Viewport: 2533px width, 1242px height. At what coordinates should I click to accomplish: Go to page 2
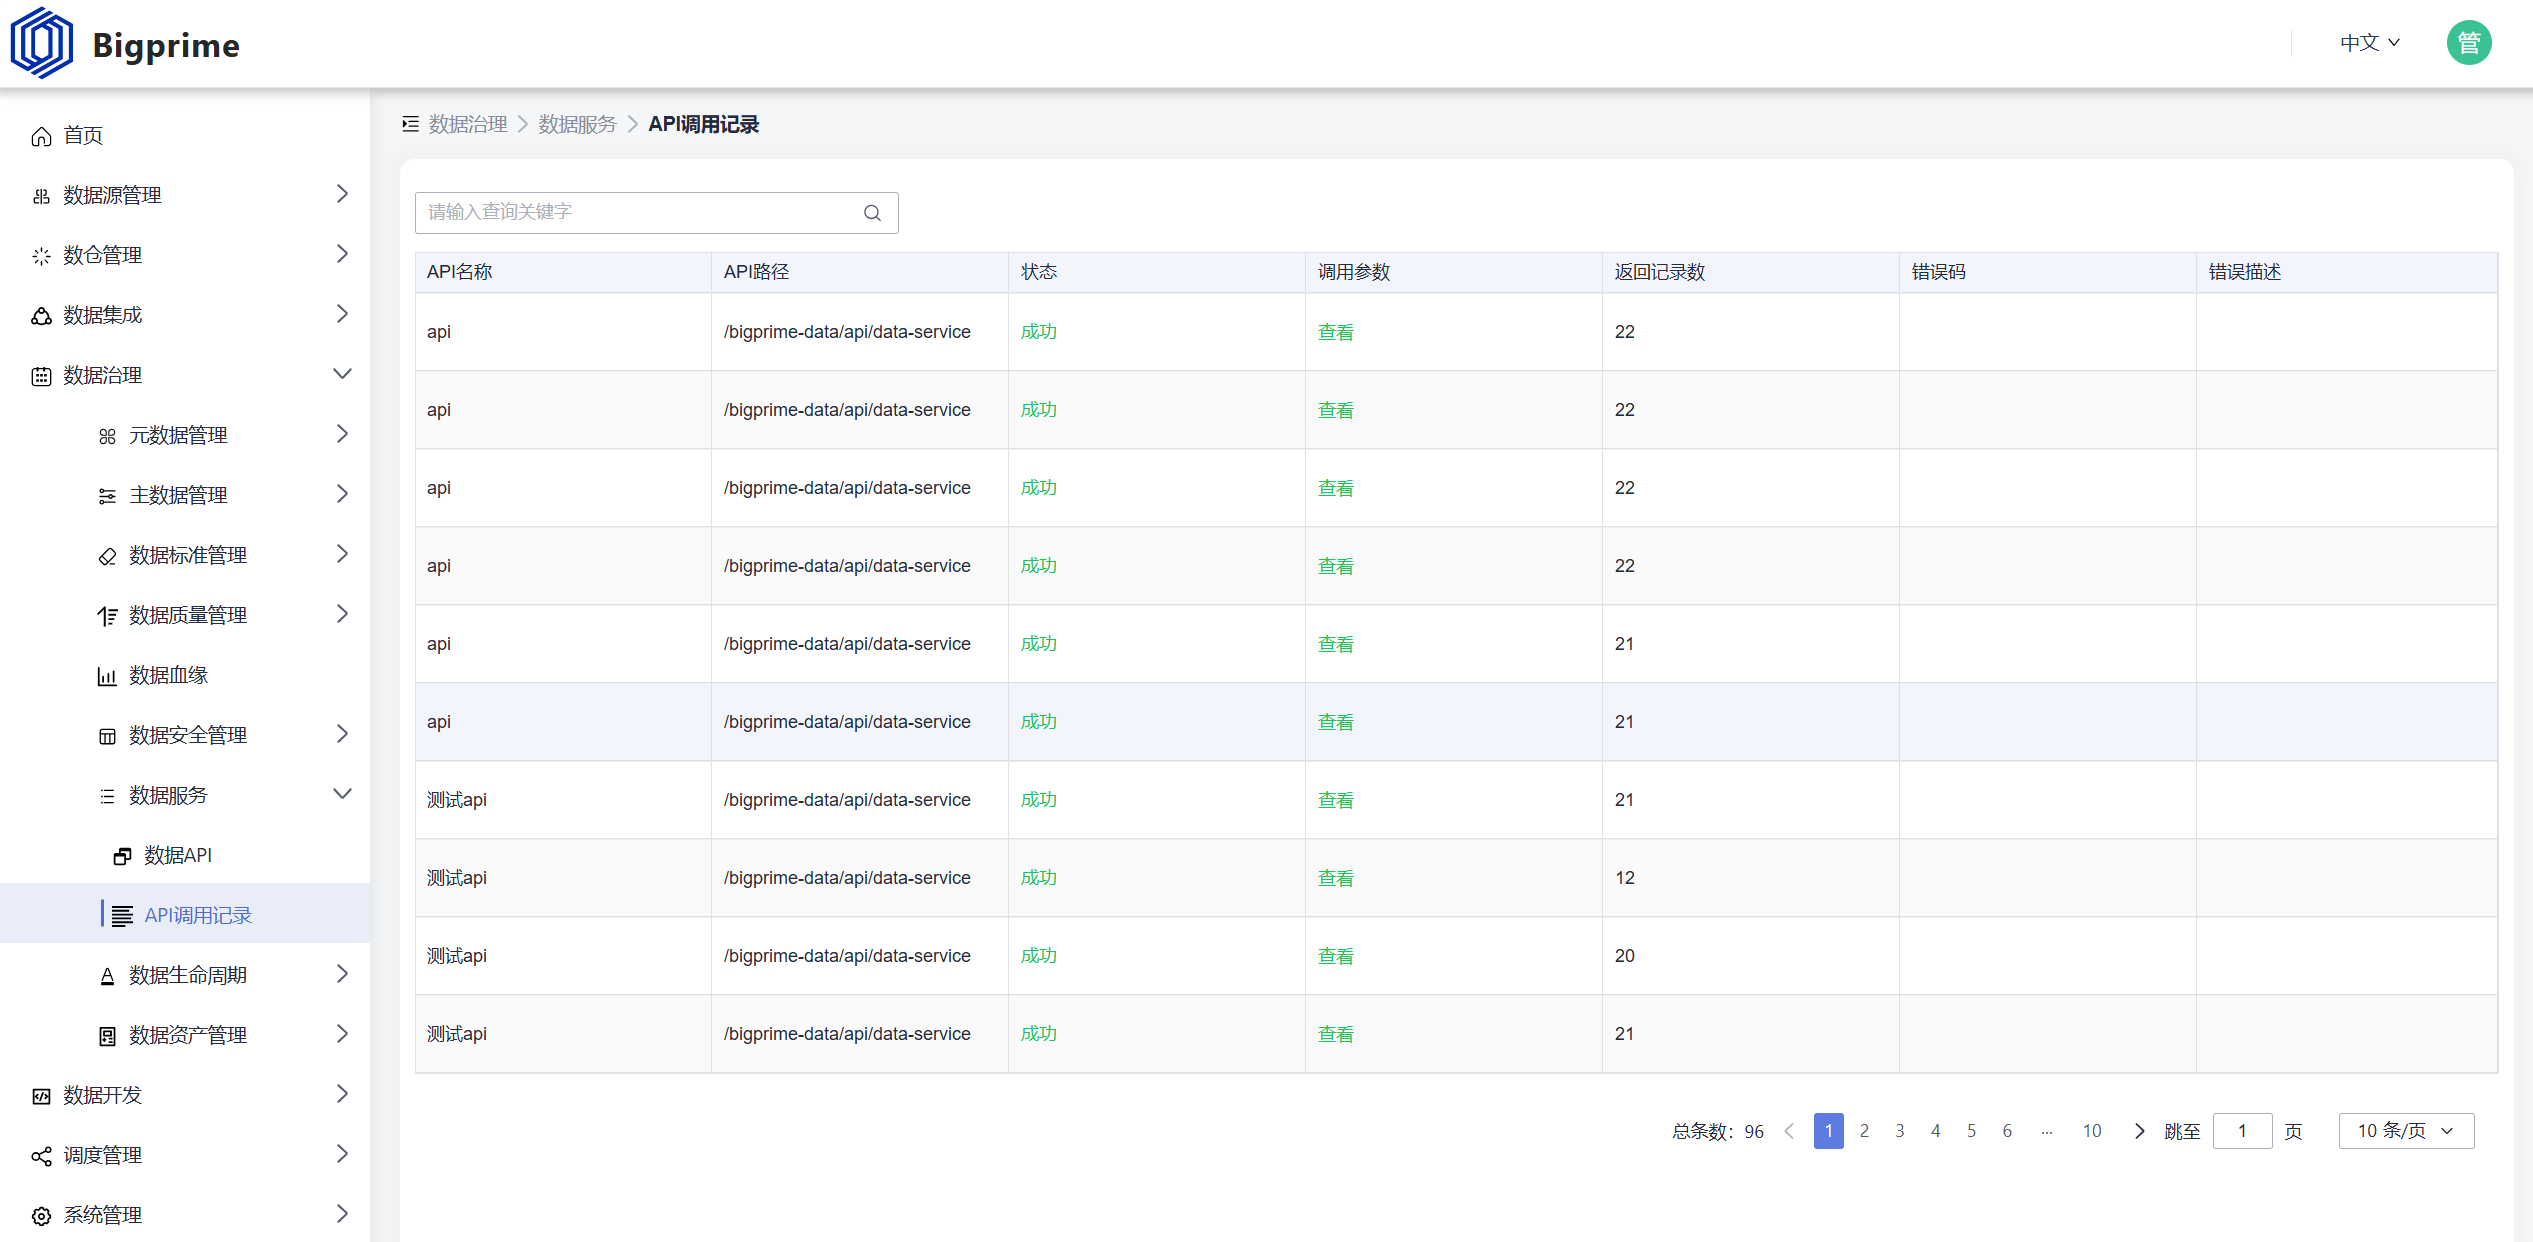[1864, 1131]
